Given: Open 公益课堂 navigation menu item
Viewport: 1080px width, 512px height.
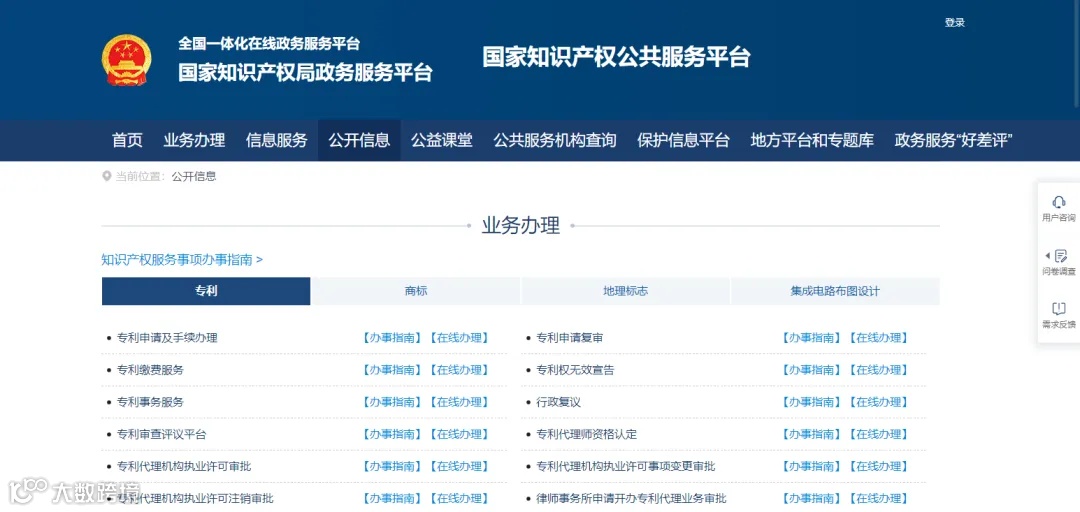Looking at the screenshot, I should [x=442, y=141].
